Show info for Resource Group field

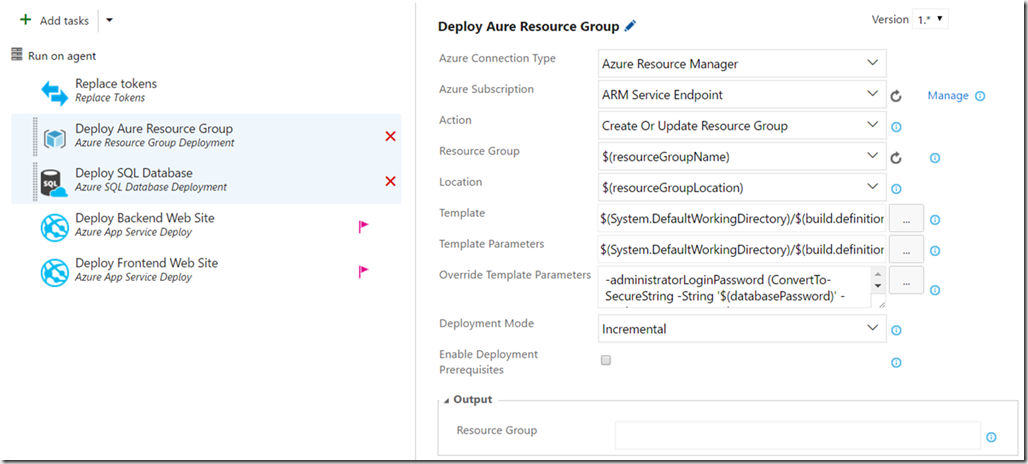[935, 158]
